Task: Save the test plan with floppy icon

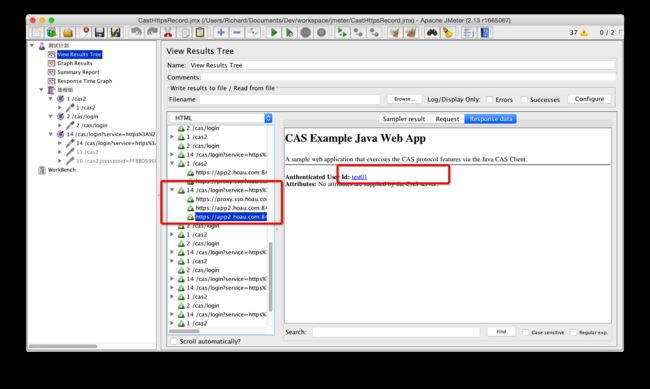Action: (99, 32)
